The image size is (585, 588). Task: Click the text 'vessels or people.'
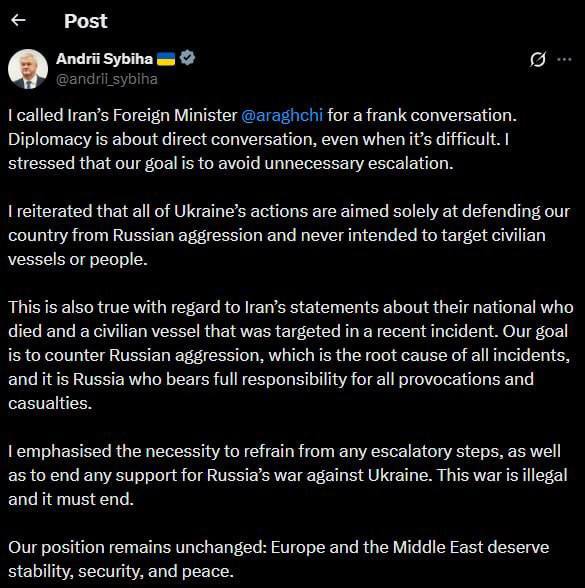[x=78, y=260]
